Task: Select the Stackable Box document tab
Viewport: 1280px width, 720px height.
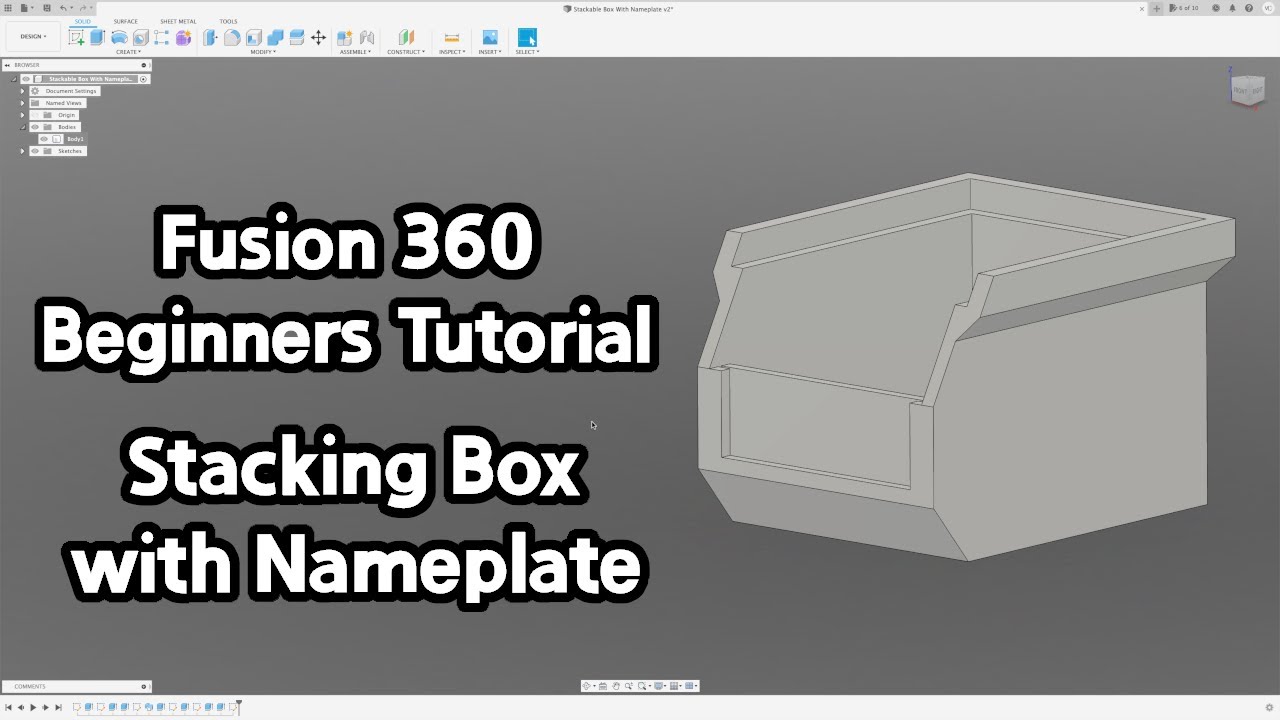Action: pos(618,8)
